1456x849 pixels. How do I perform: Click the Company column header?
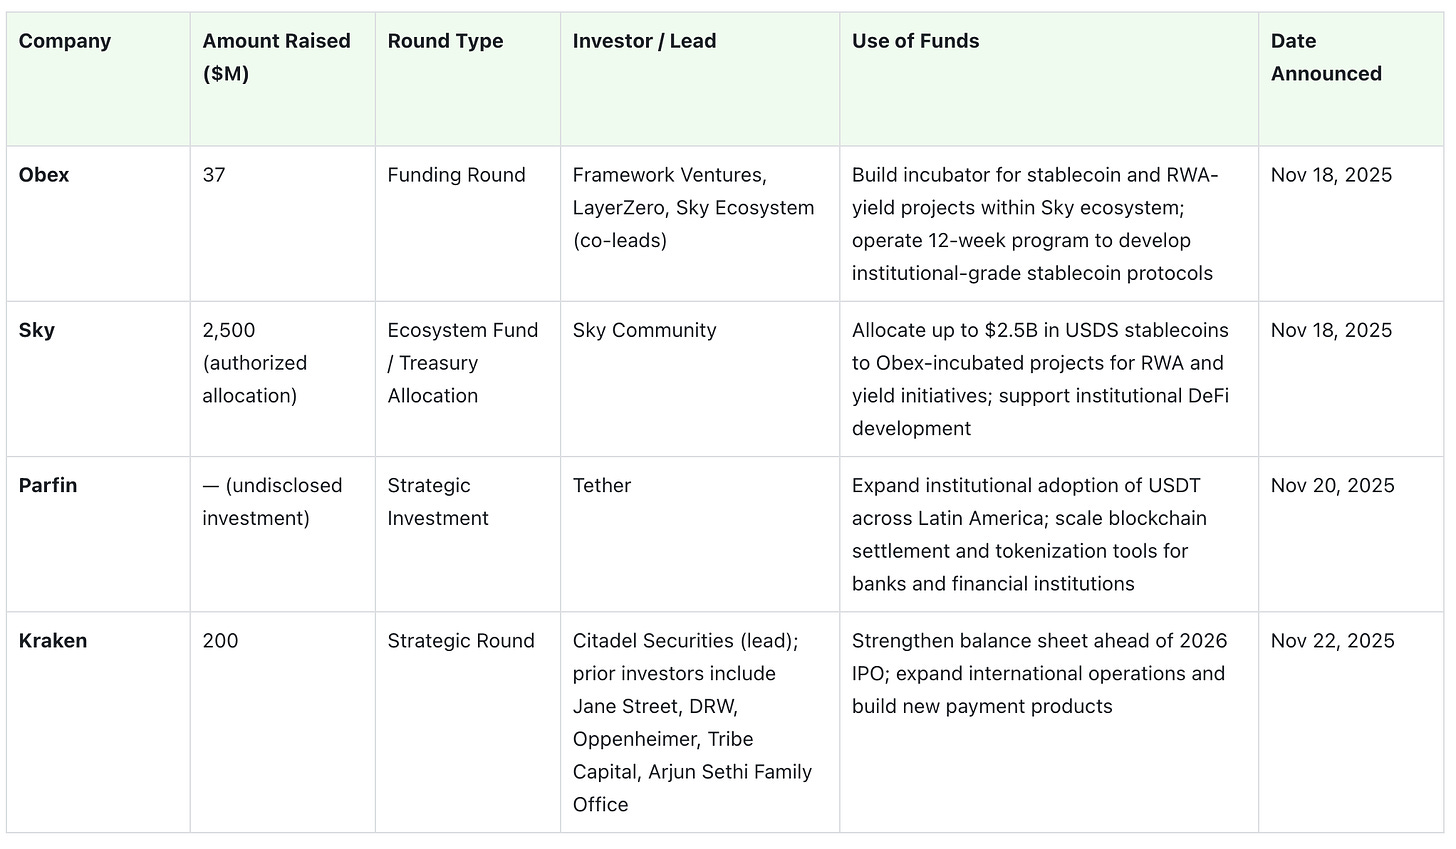coord(65,41)
